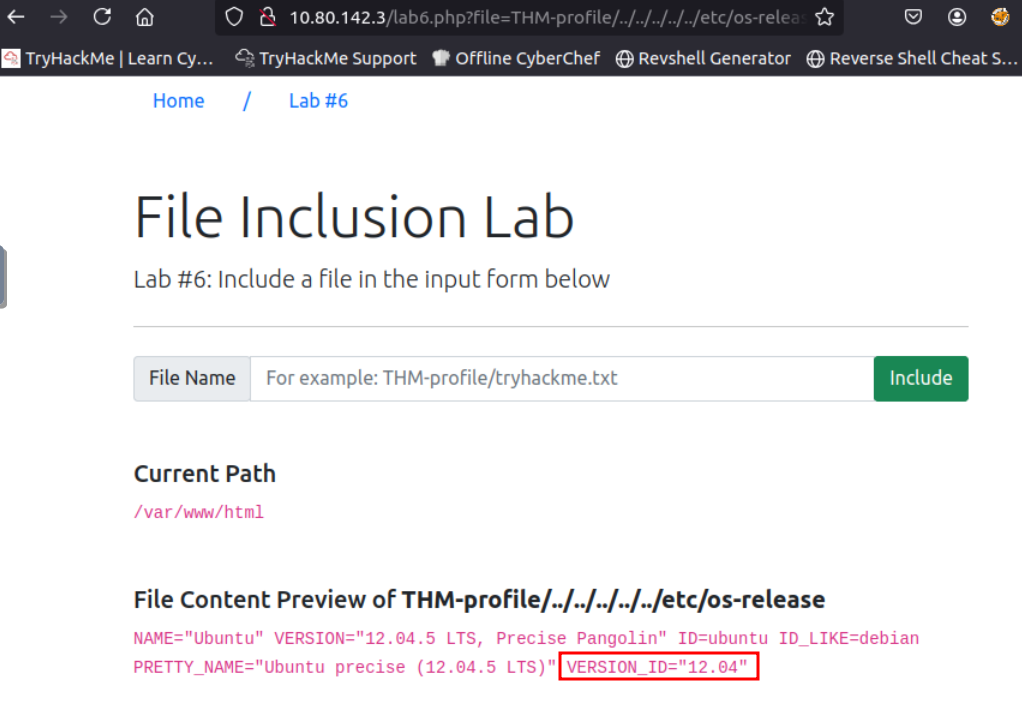Click the browser forward arrow
This screenshot has width=1022, height=717.
[x=59, y=17]
